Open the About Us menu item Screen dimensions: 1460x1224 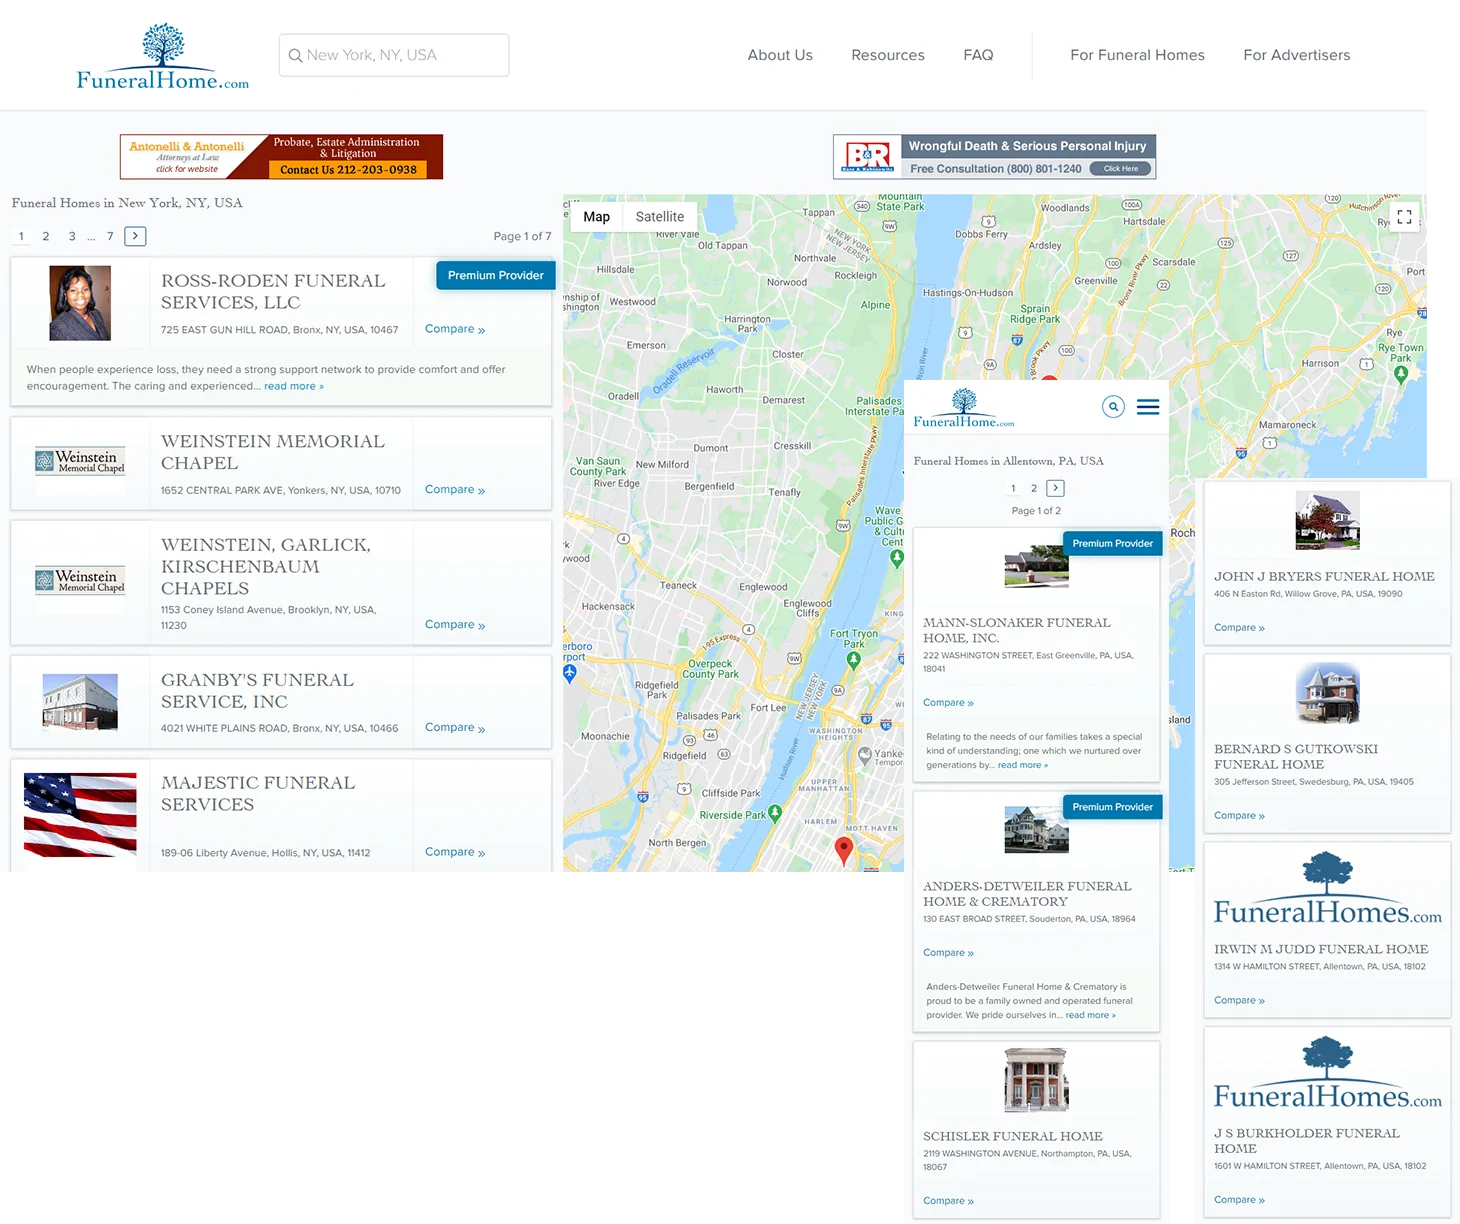[x=780, y=55]
